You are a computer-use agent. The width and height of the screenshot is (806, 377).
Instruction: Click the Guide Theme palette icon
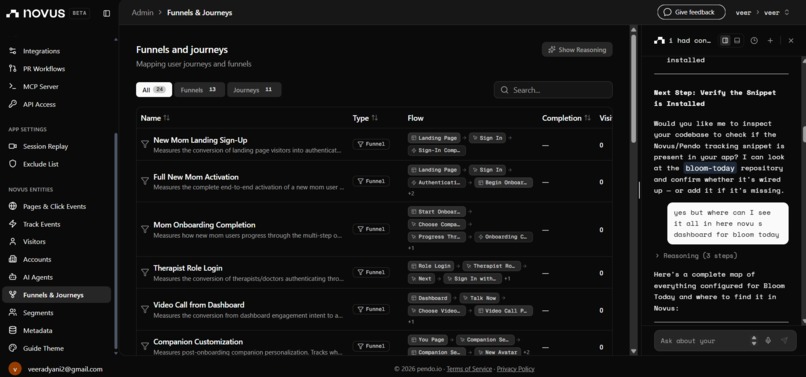(13, 348)
